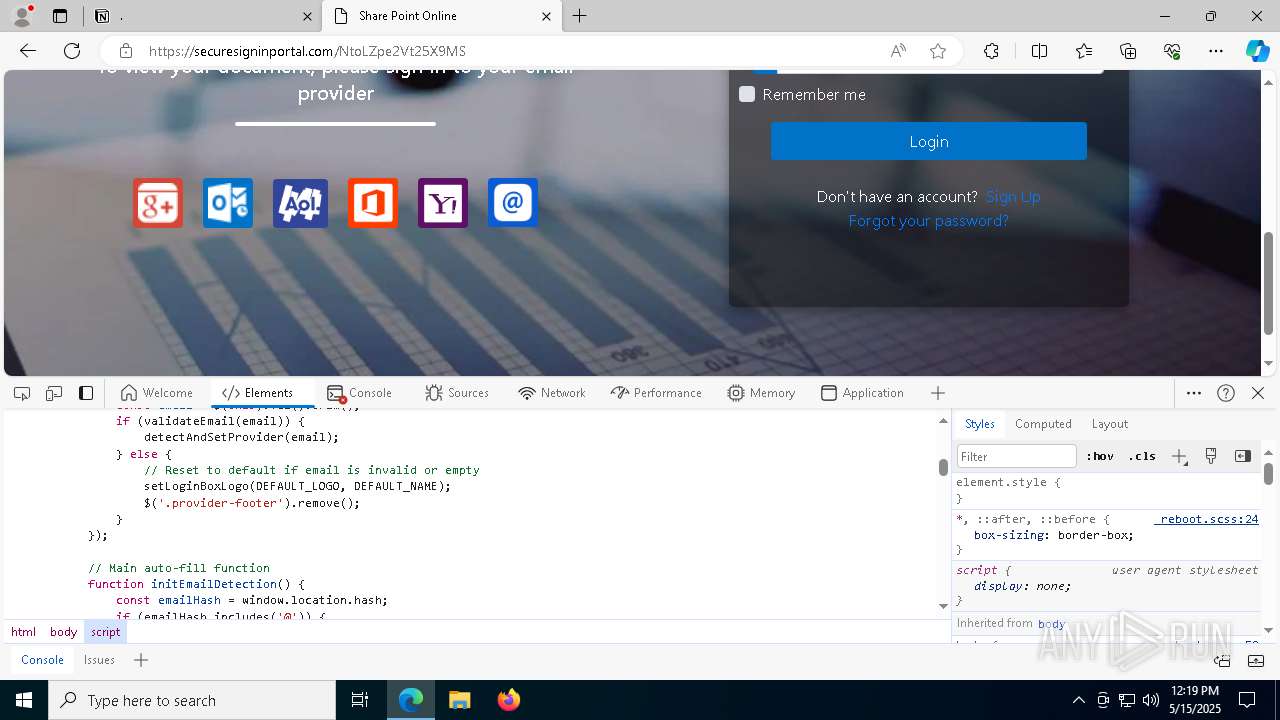The height and width of the screenshot is (720, 1280).
Task: Select the Office 365 provider icon
Action: 373,203
